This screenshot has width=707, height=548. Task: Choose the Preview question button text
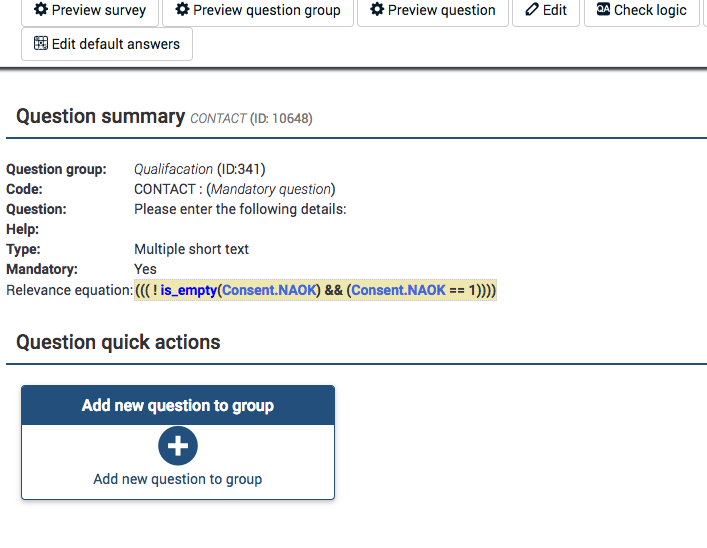click(441, 10)
